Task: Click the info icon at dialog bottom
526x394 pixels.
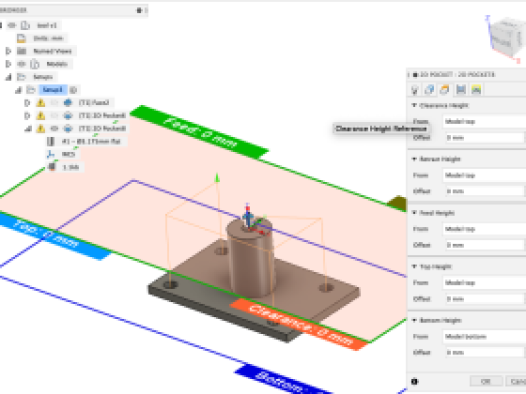Action: [x=415, y=382]
